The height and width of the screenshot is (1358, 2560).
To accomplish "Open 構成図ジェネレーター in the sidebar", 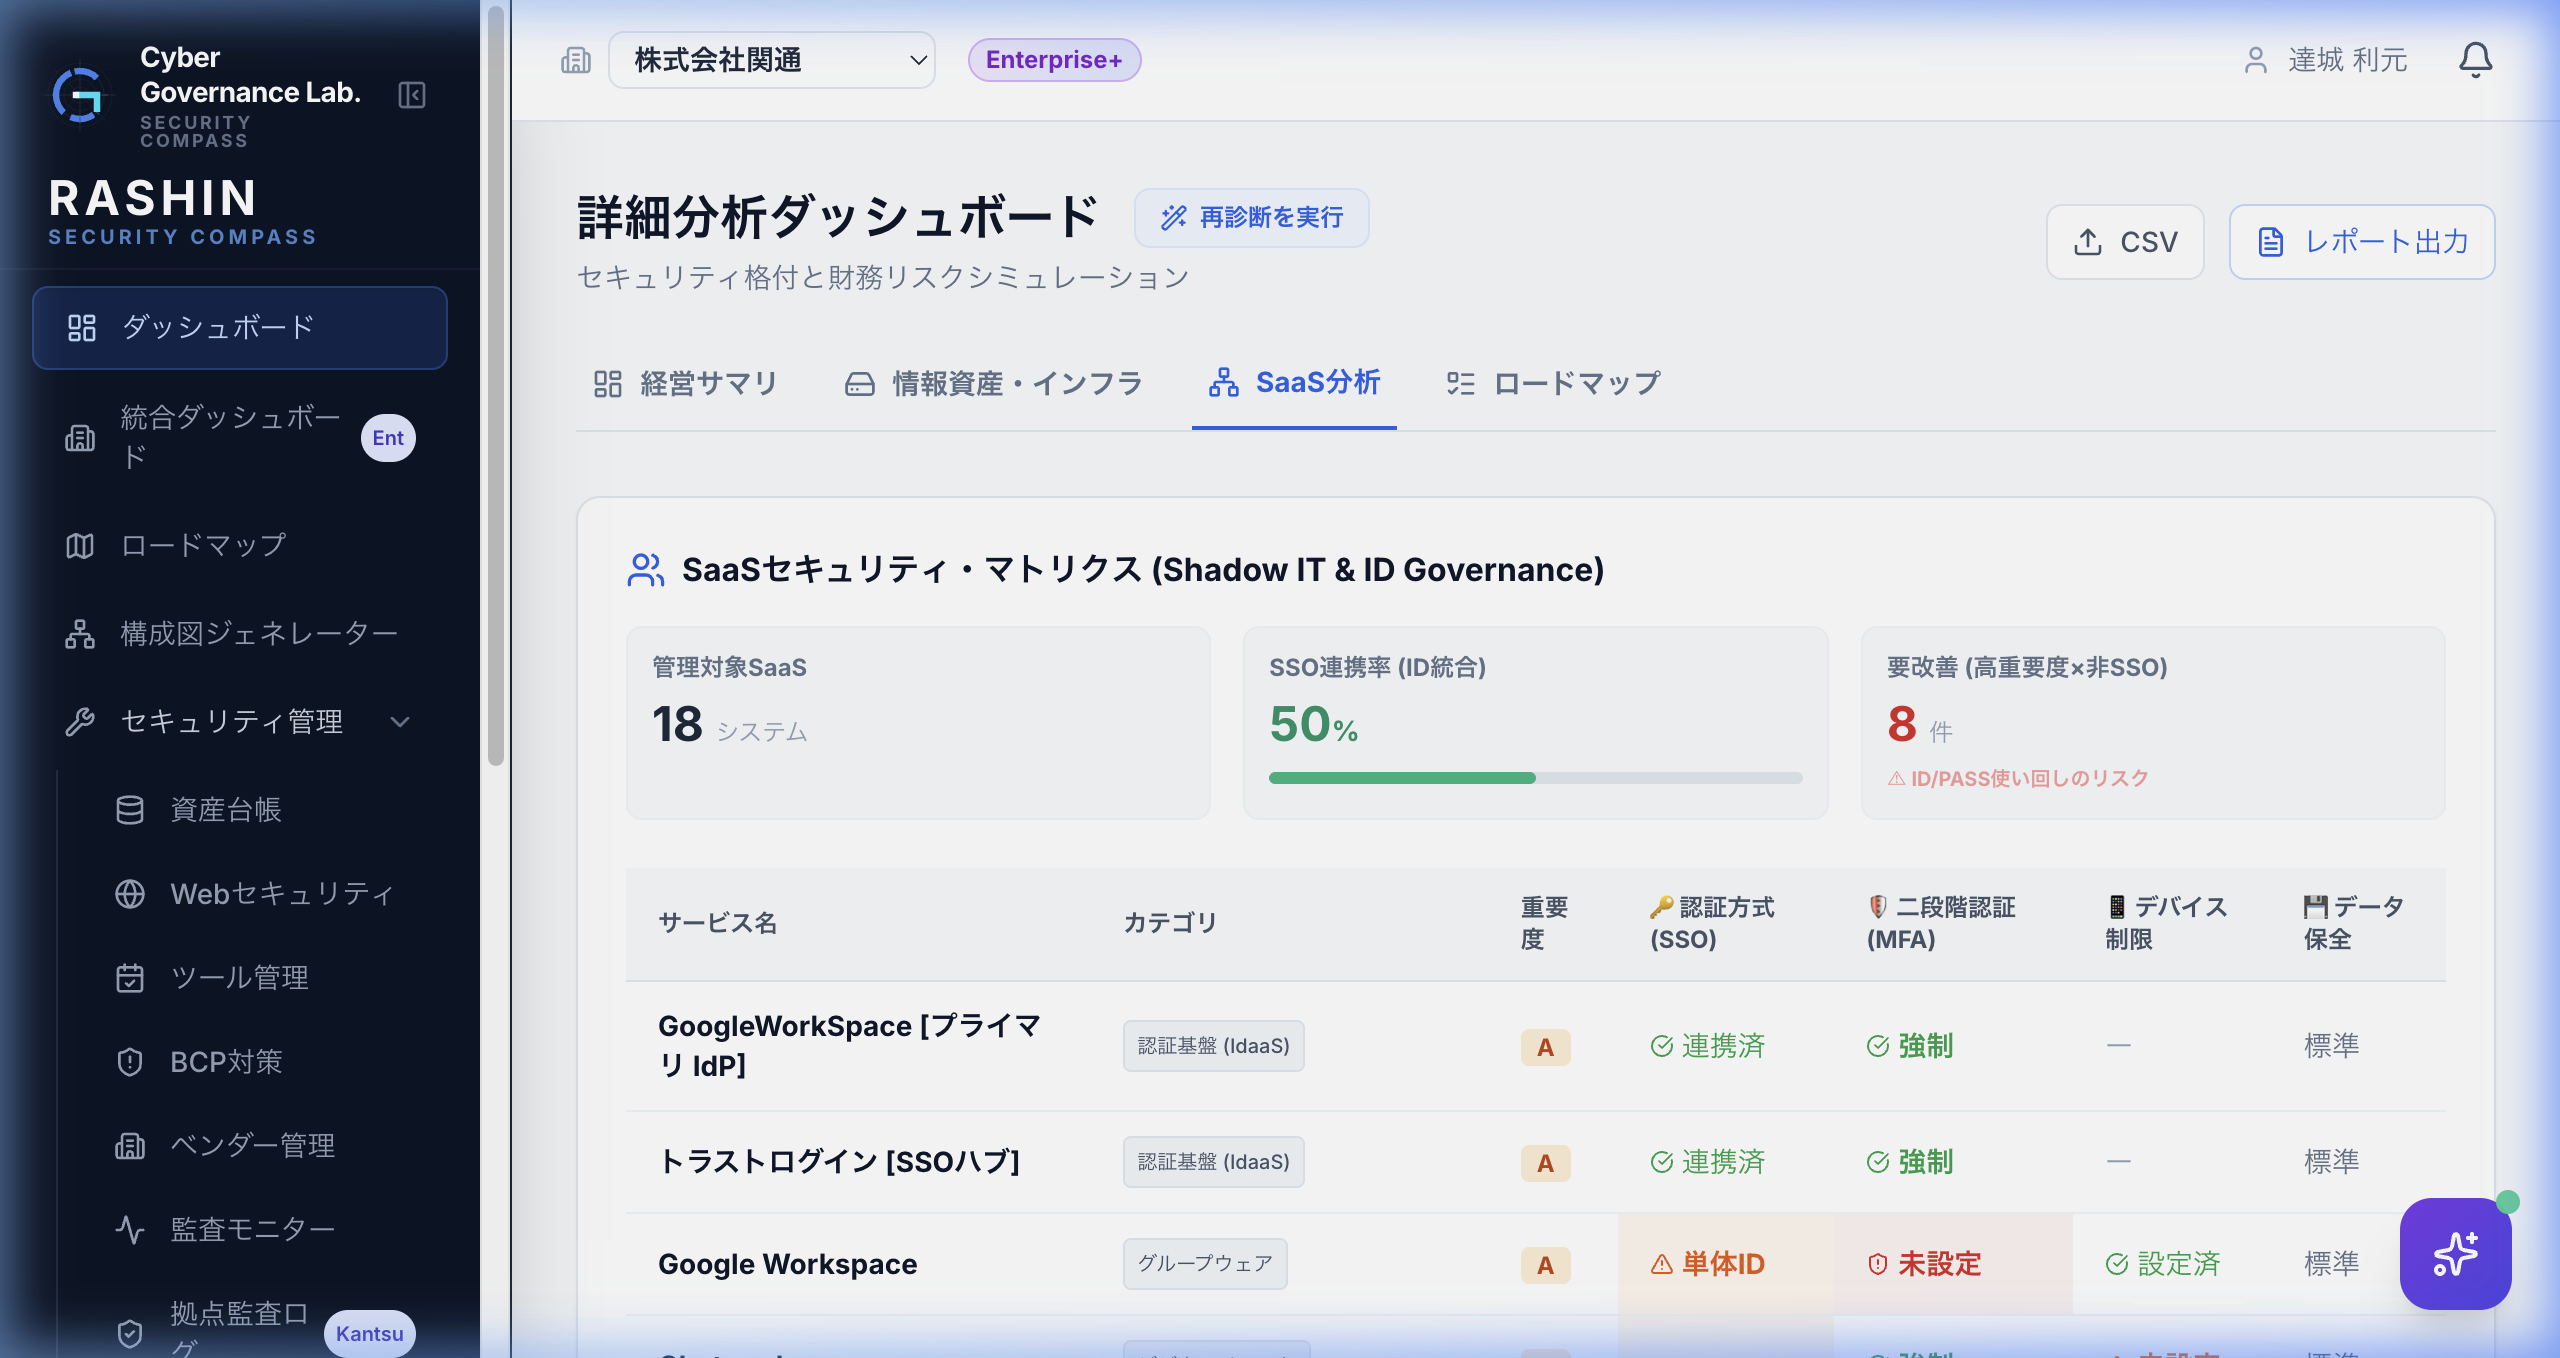I will (x=240, y=634).
